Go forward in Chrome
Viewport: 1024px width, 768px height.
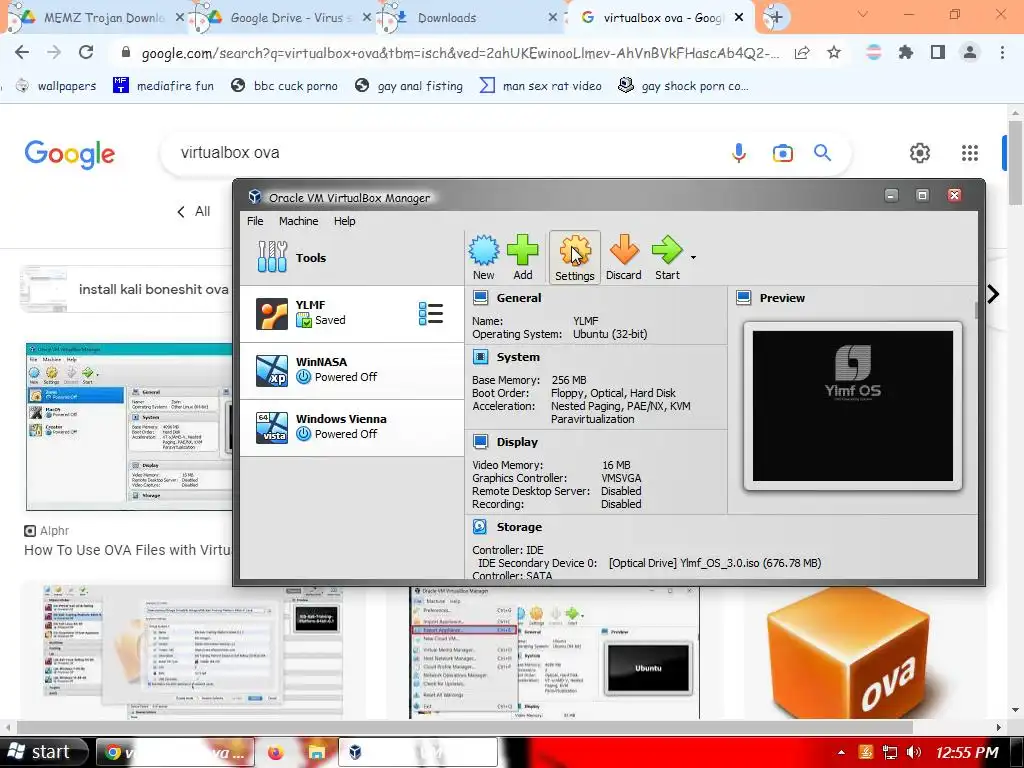(54, 52)
